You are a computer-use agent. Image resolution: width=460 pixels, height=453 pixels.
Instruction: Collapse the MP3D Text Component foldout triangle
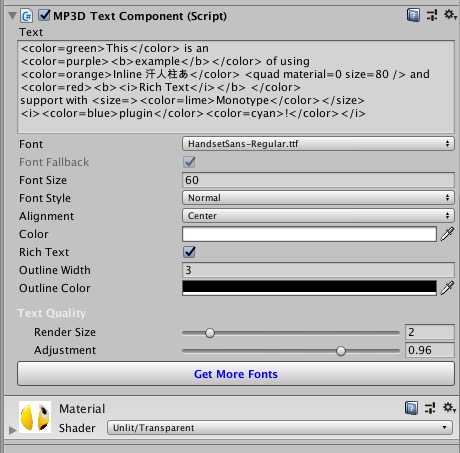click(x=12, y=16)
